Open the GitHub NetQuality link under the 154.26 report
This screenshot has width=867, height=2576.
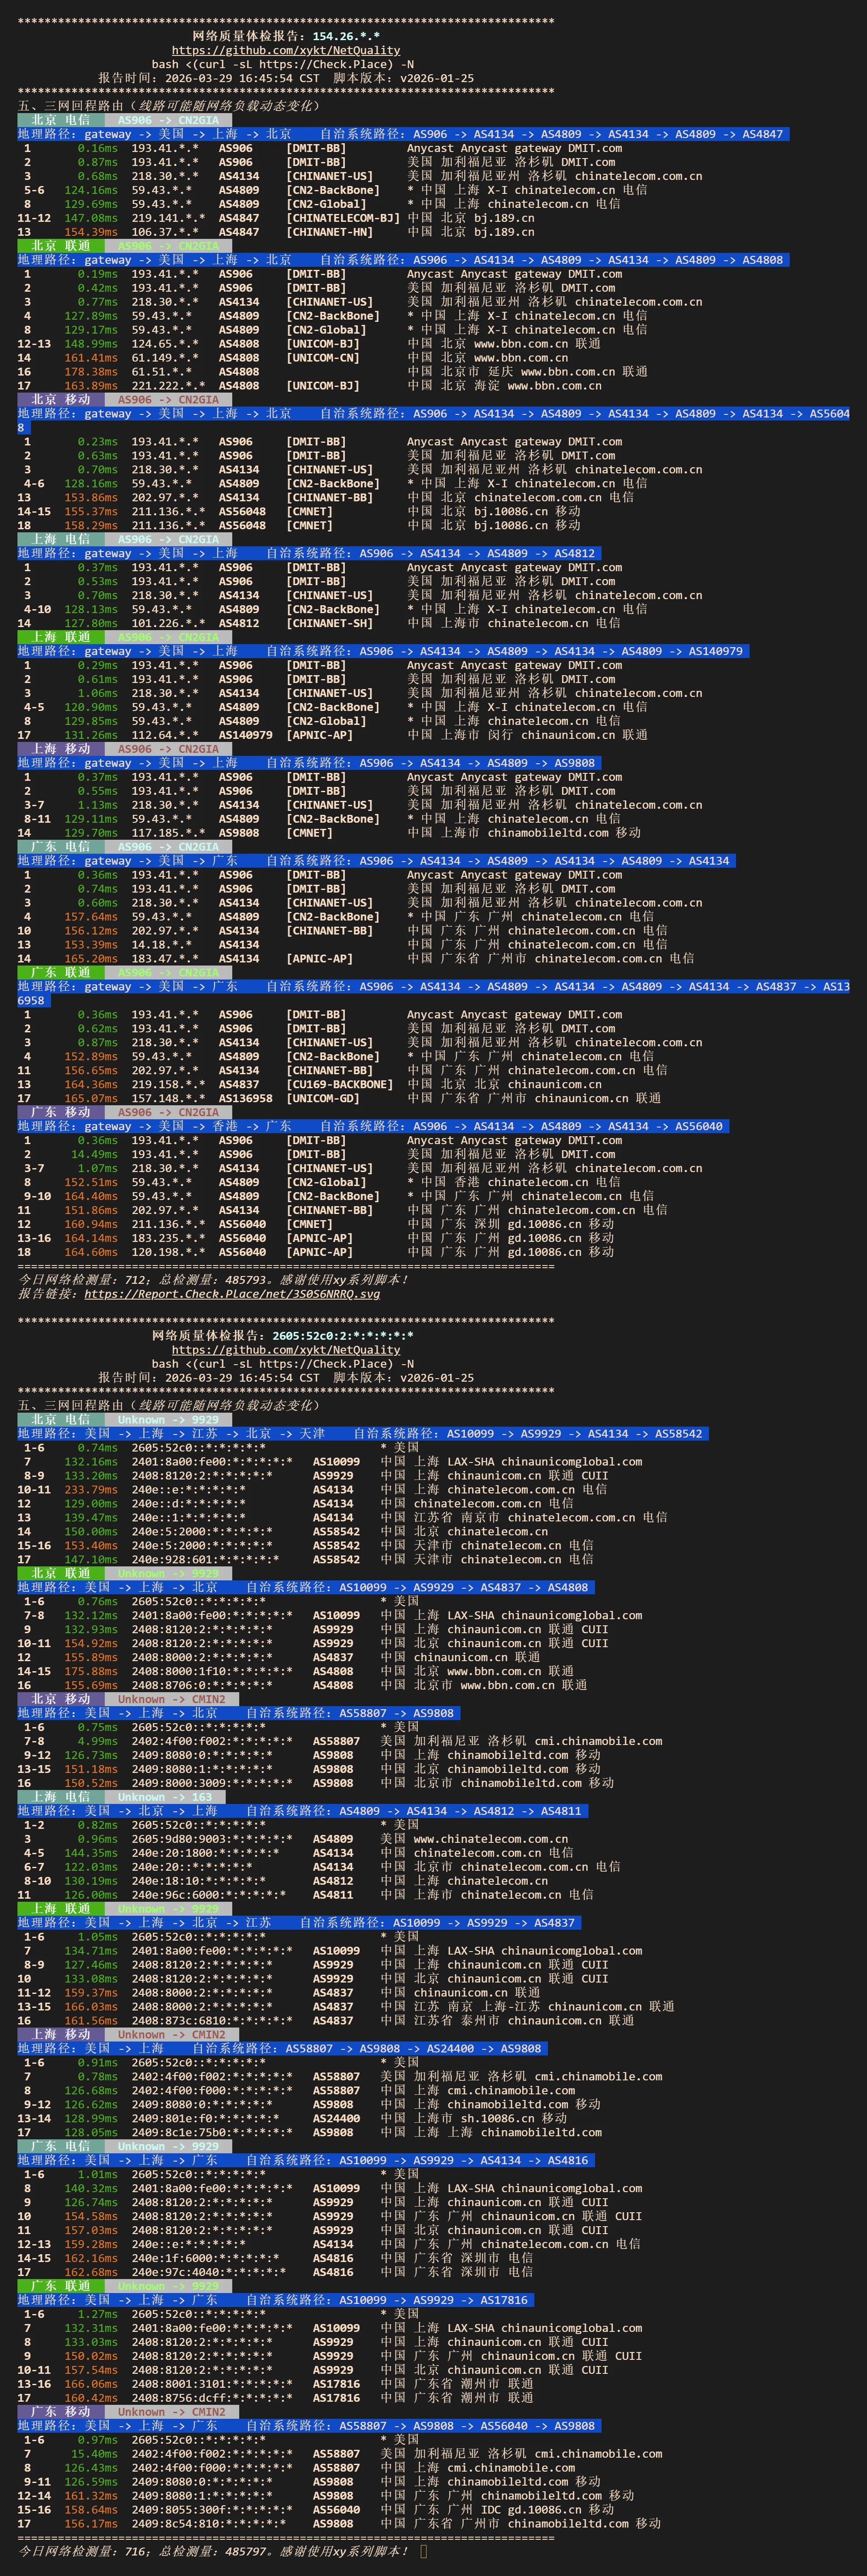(x=286, y=50)
